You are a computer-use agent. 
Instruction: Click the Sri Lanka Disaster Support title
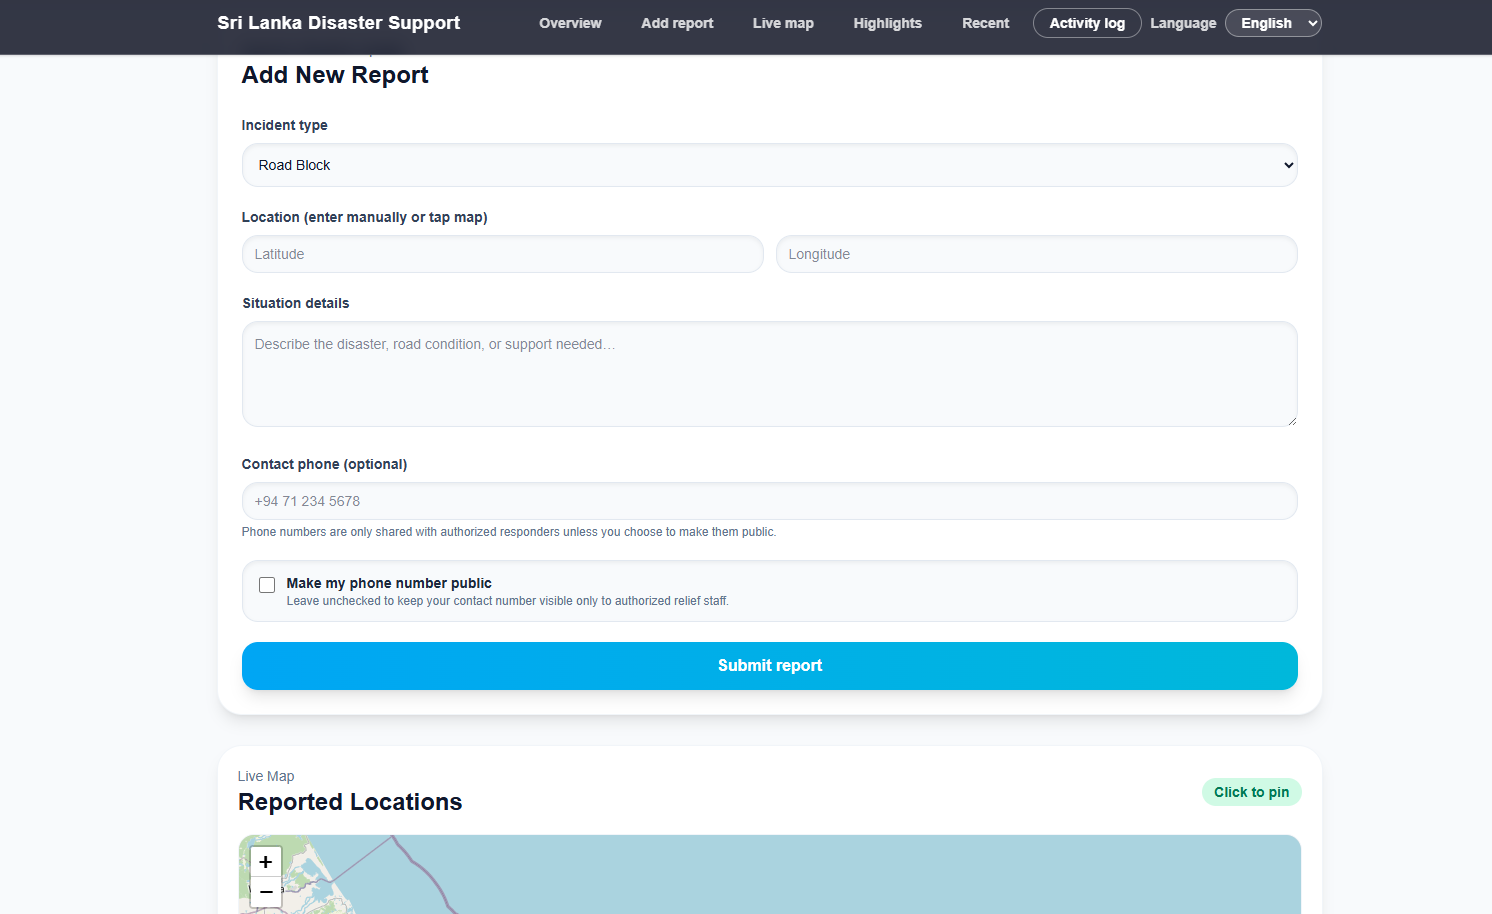(338, 23)
